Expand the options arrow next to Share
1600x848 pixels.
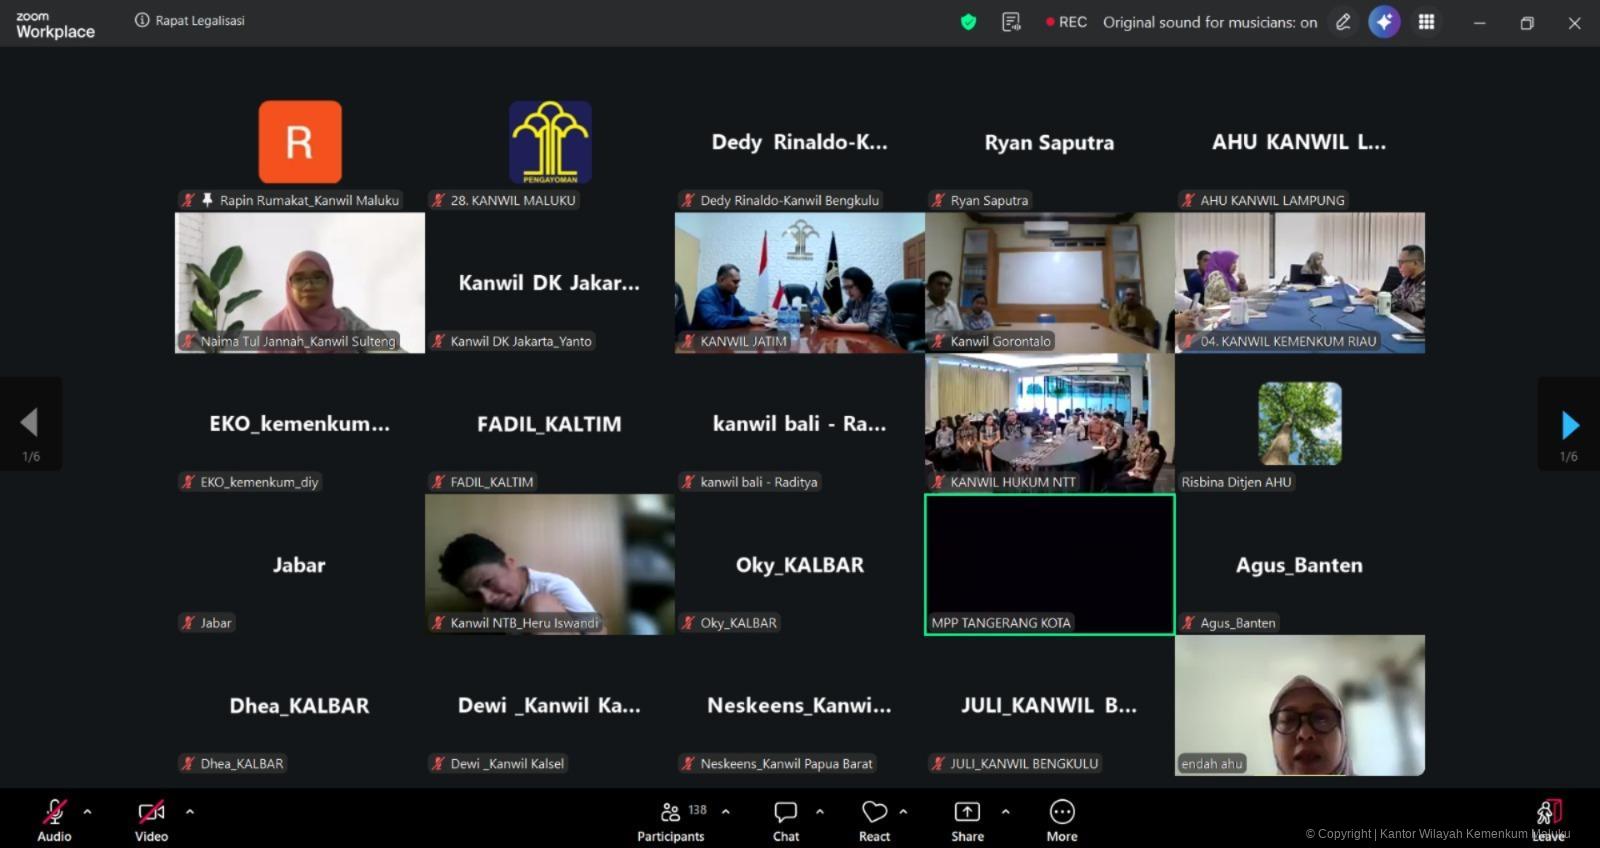pyautogui.click(x=1005, y=811)
